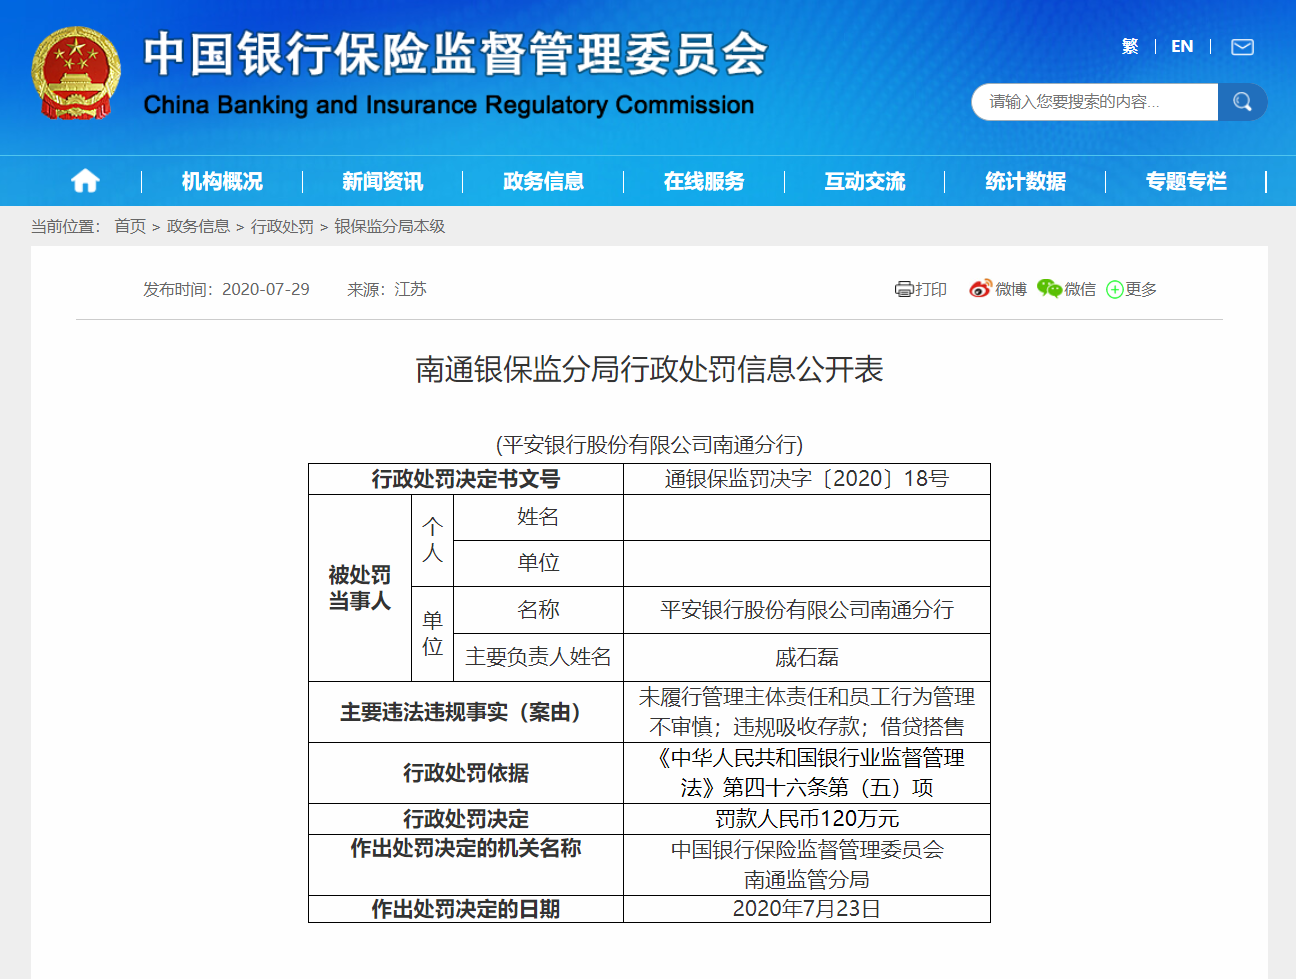Click the mail envelope icon

point(1242,47)
